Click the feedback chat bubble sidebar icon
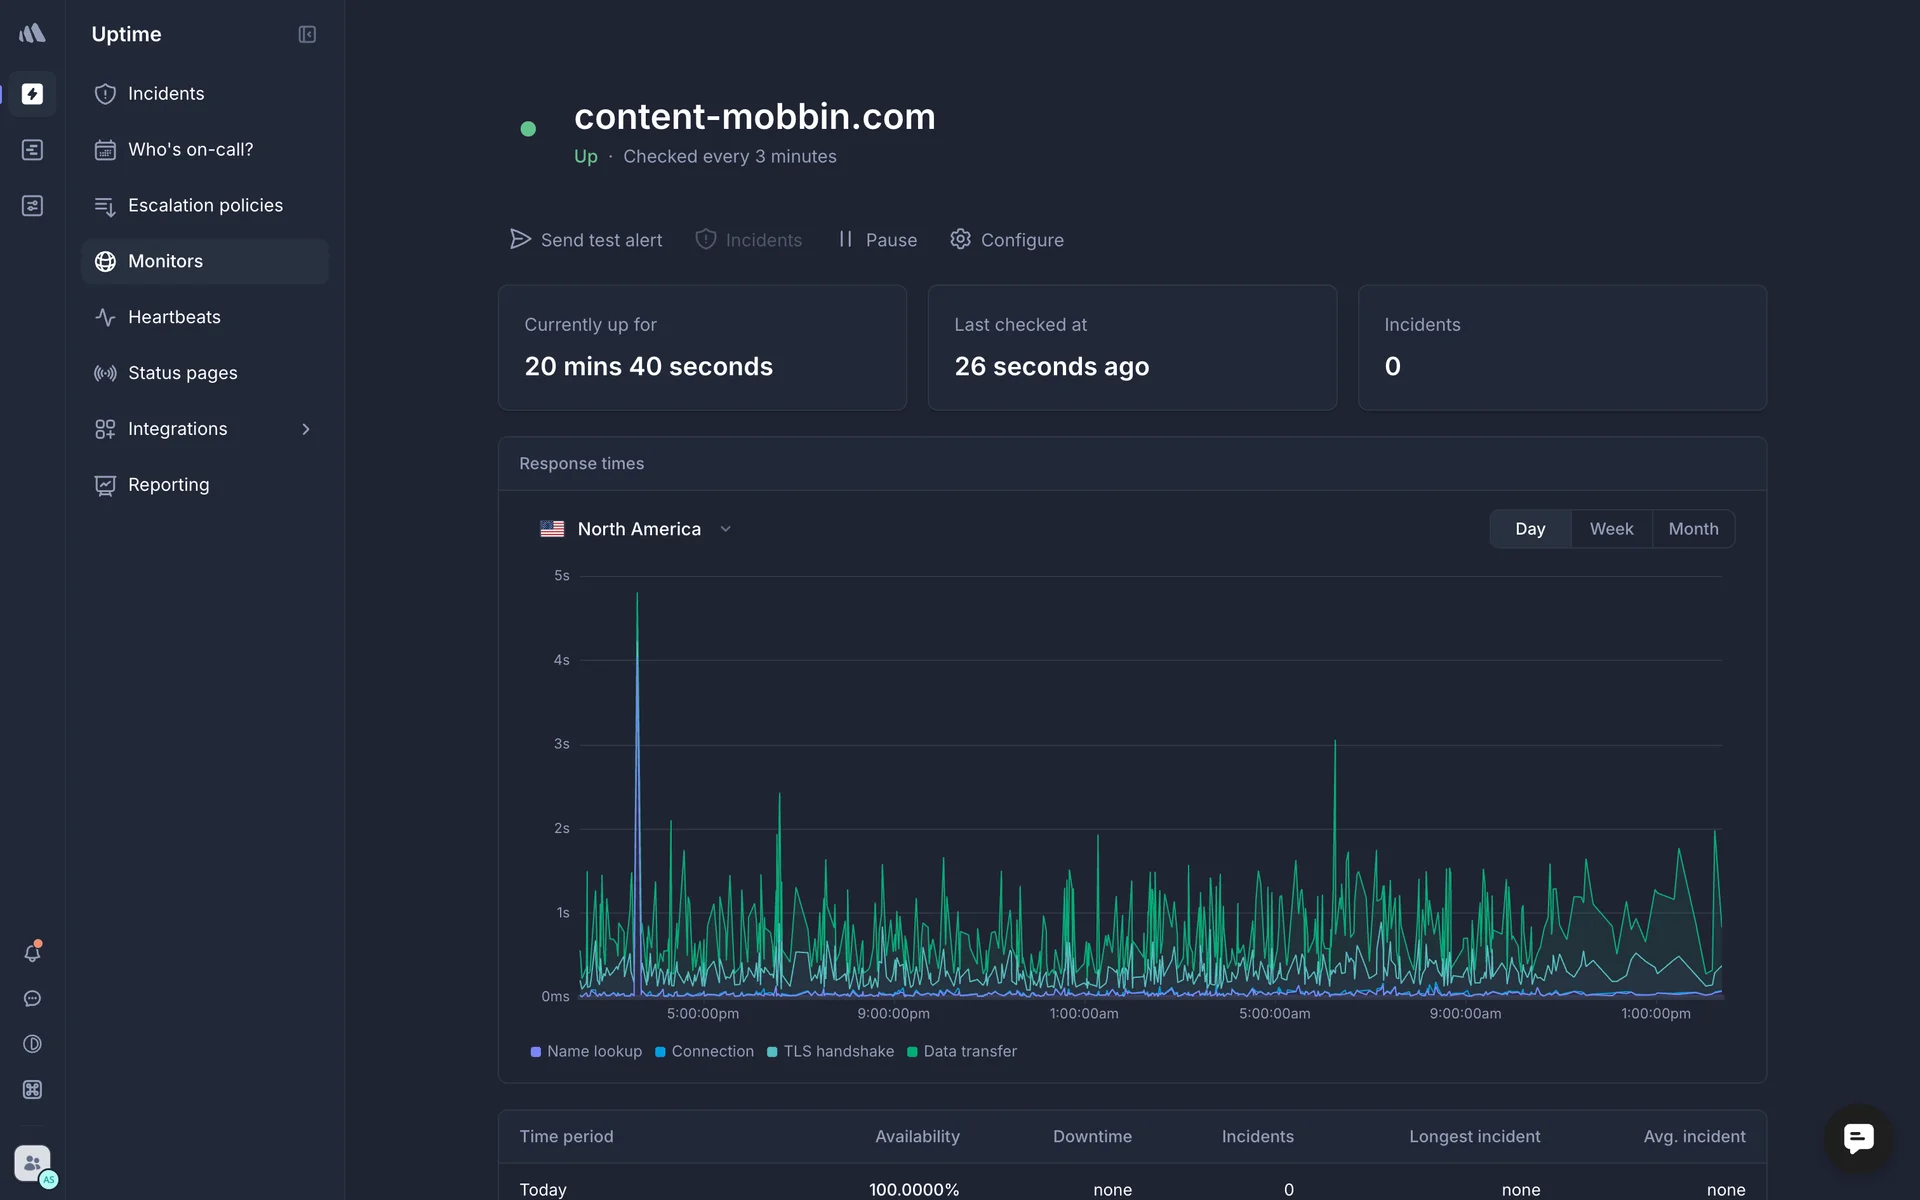 32,999
